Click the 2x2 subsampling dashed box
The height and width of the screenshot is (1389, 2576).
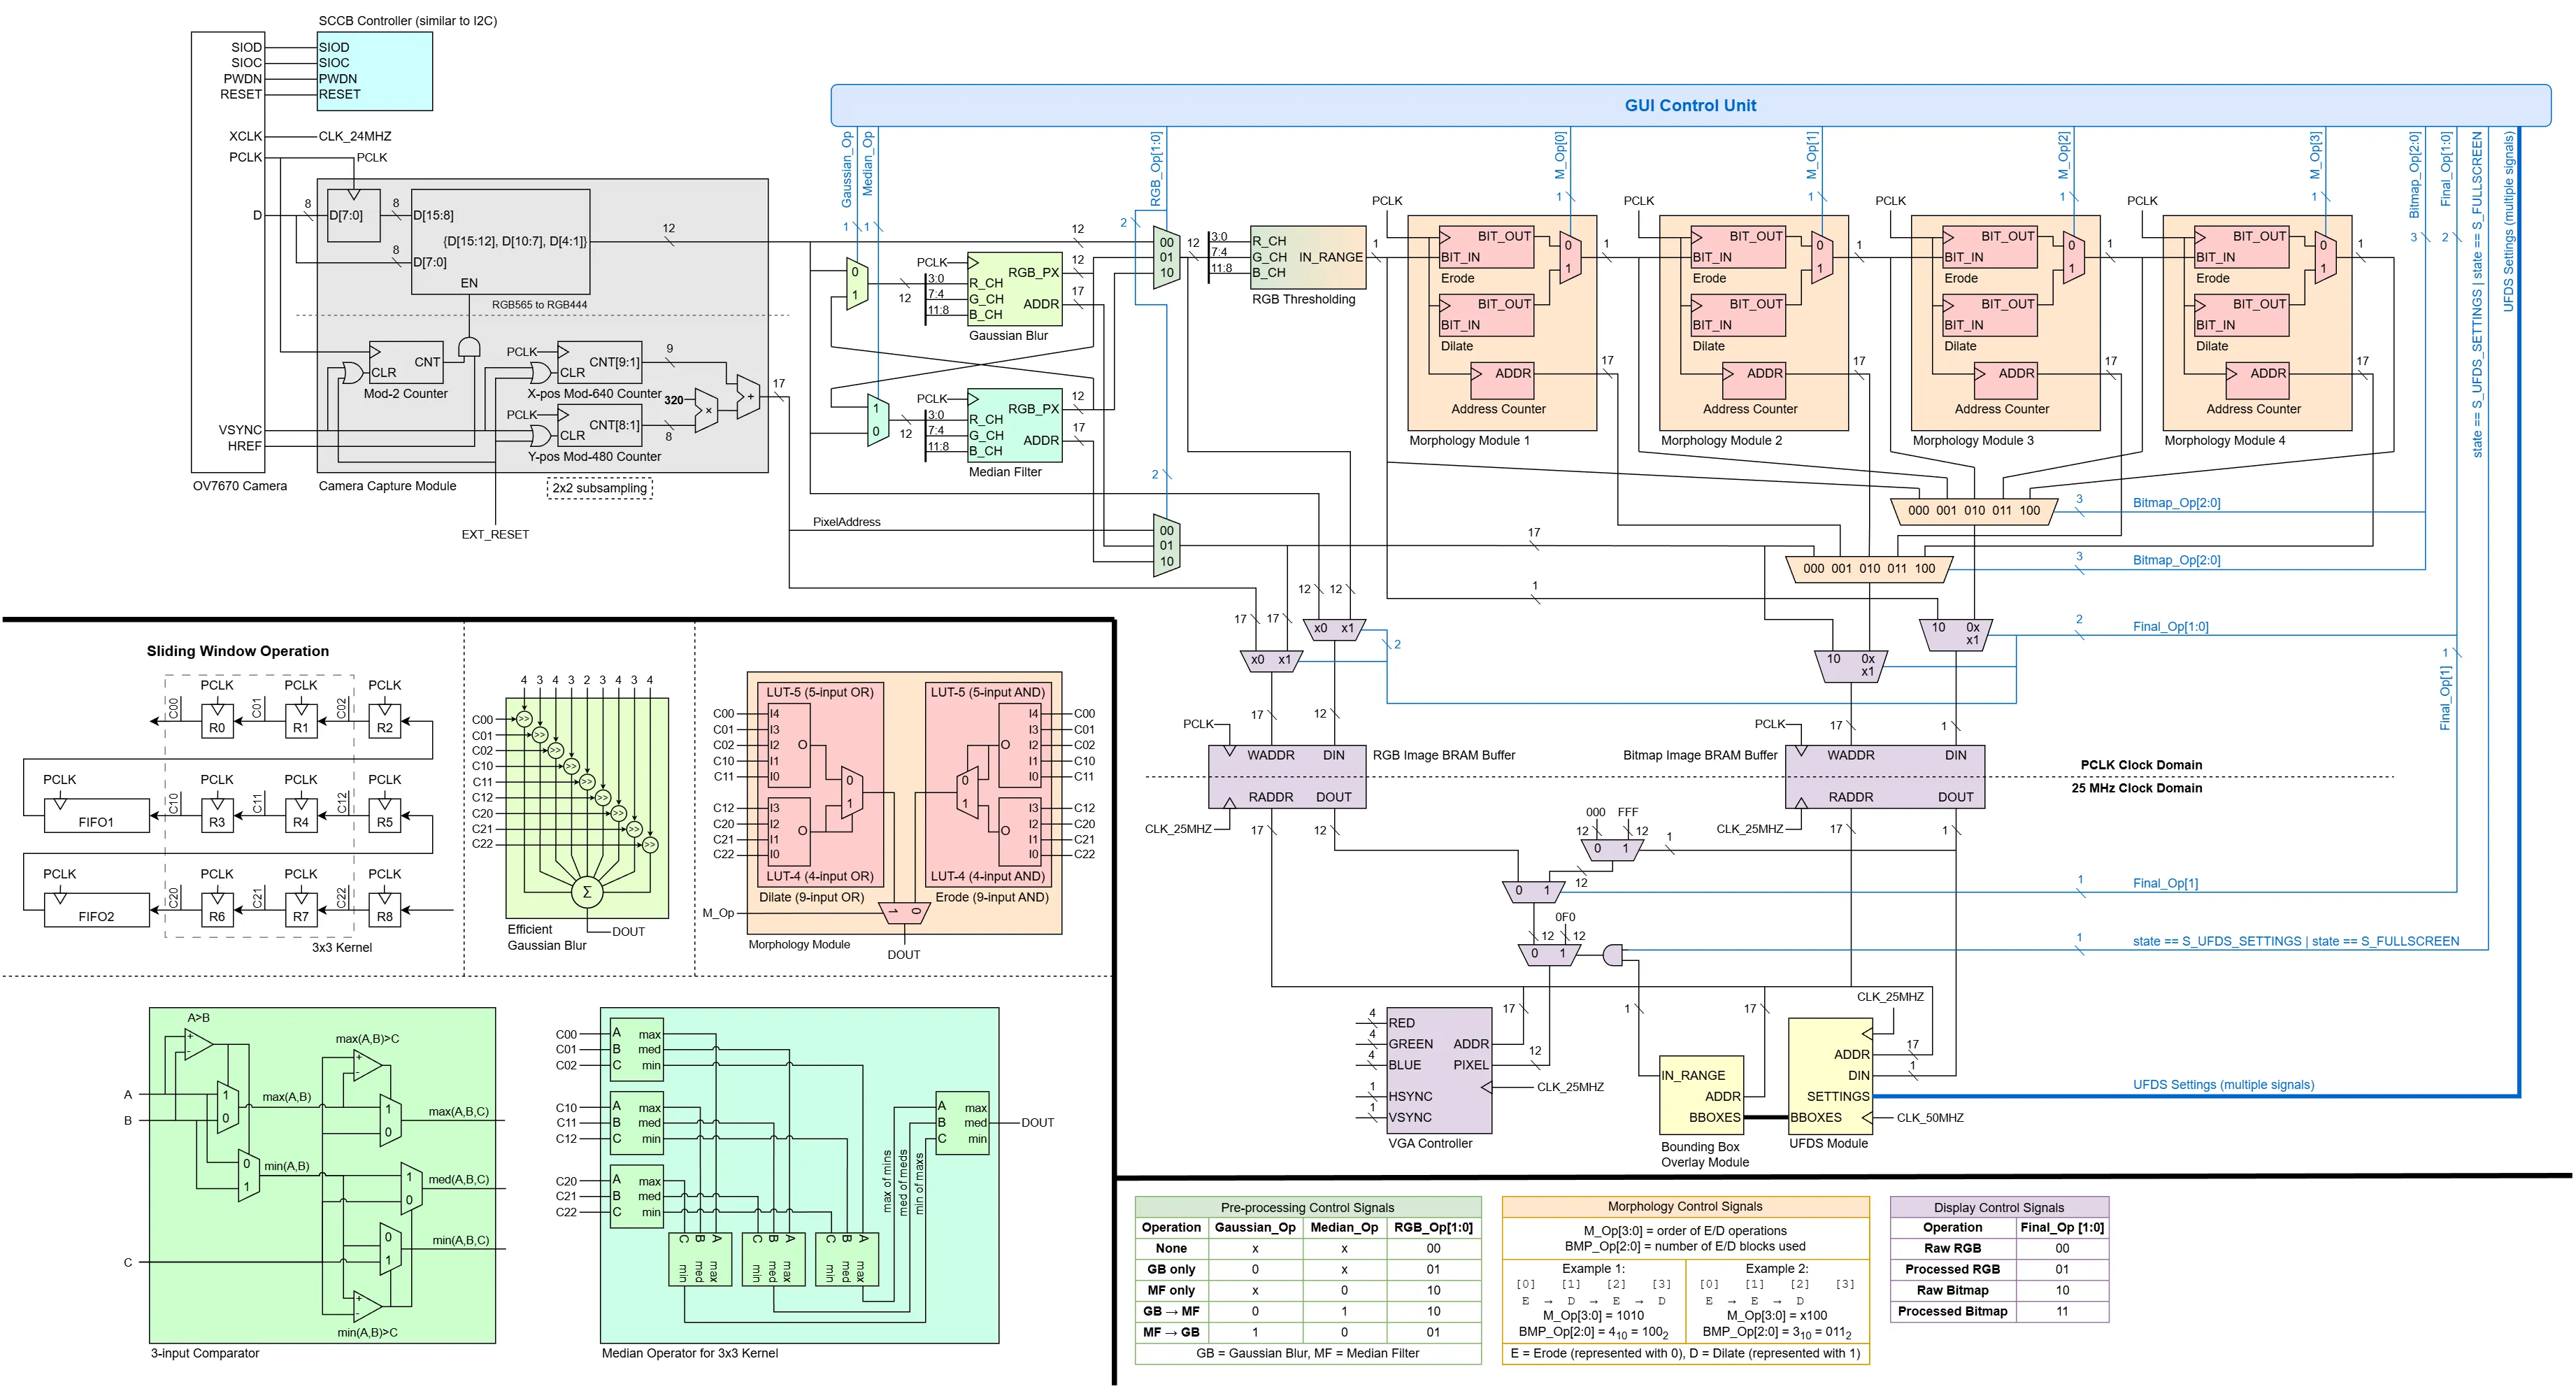600,489
